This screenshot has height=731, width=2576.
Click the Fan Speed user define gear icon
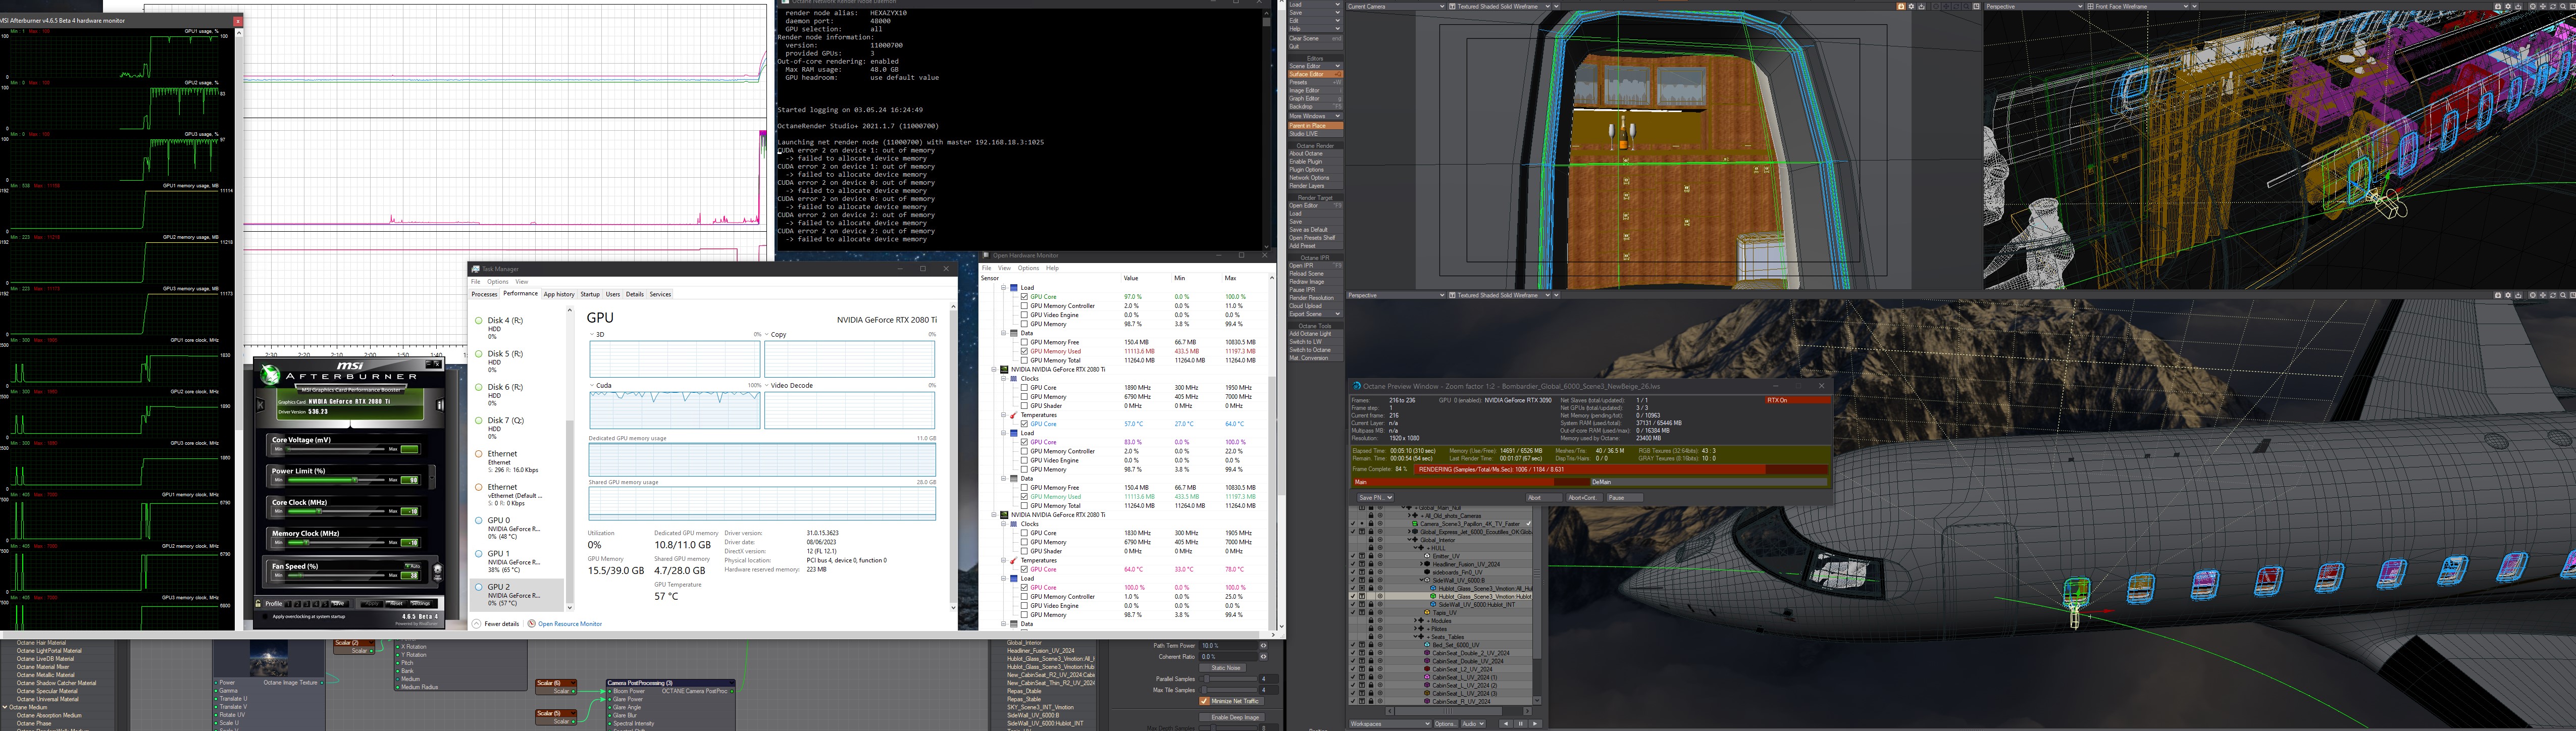[x=437, y=571]
